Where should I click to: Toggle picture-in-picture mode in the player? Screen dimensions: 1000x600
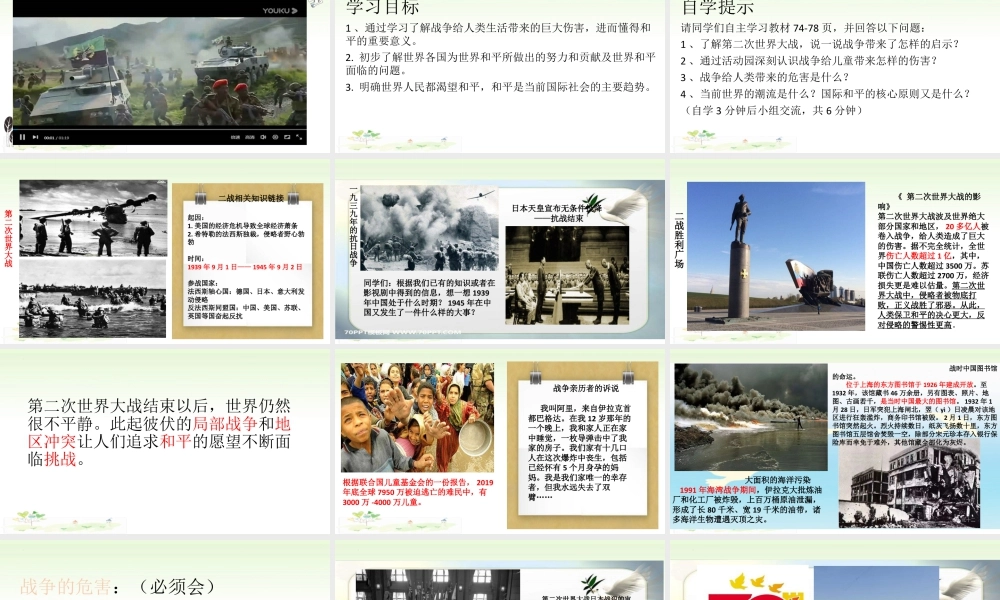(286, 137)
